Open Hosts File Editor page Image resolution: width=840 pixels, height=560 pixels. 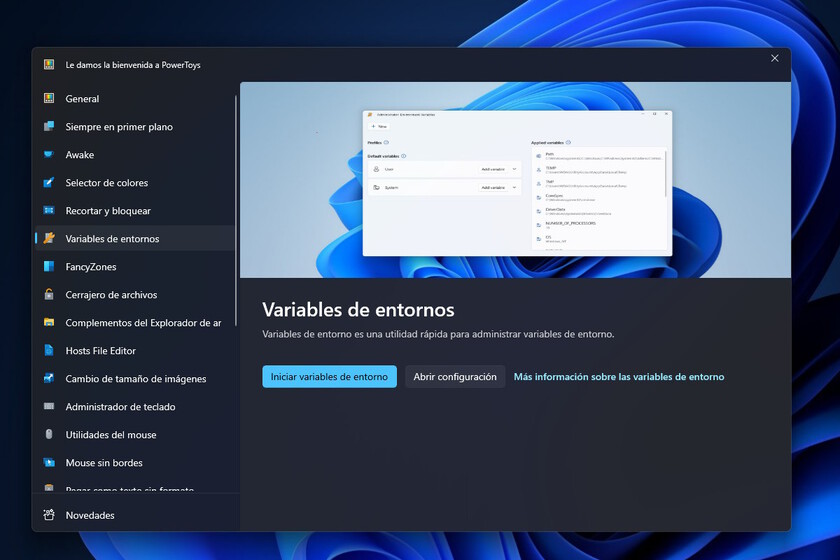pyautogui.click(x=134, y=350)
